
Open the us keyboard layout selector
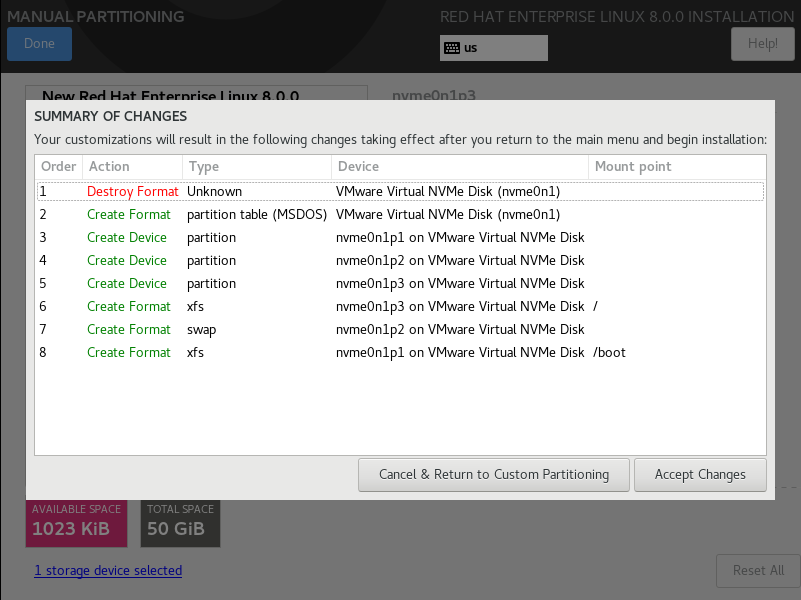point(493,48)
